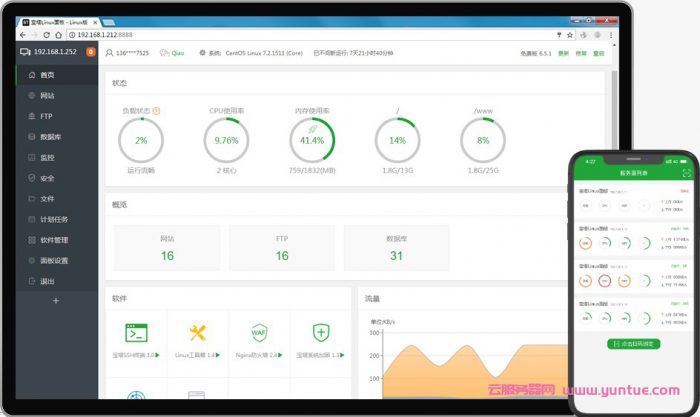
Task: Click the 宝塔系统加固 shield icon
Action: [320, 333]
